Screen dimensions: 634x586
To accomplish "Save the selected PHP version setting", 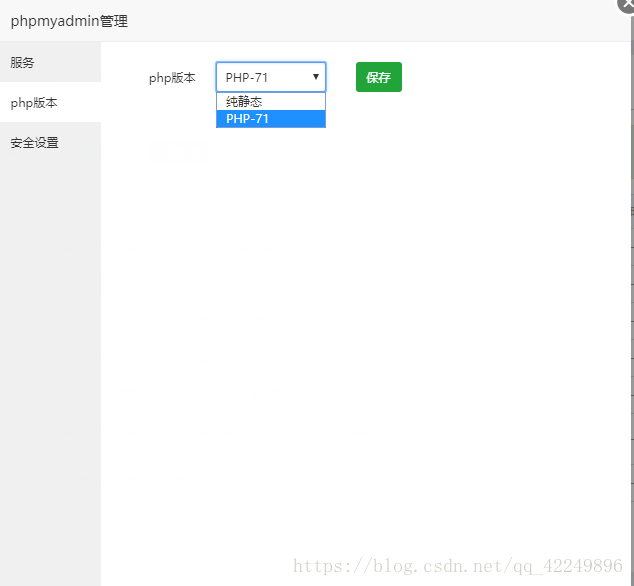I will [x=378, y=77].
